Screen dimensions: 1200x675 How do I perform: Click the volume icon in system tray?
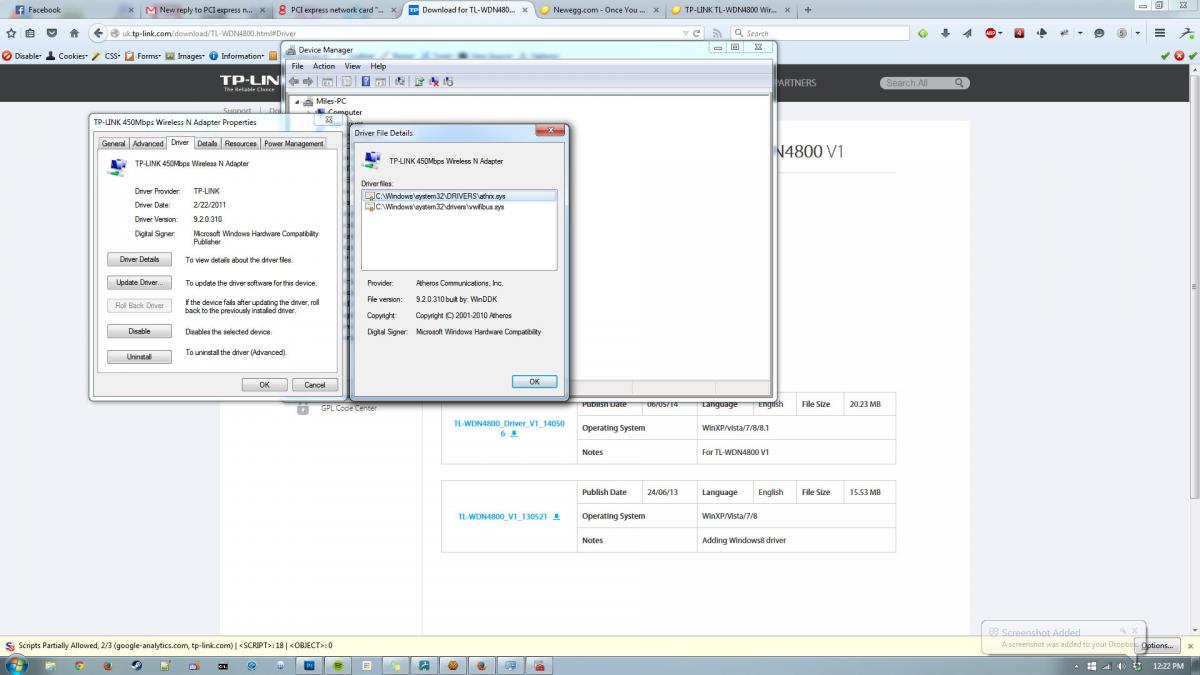[x=1120, y=666]
